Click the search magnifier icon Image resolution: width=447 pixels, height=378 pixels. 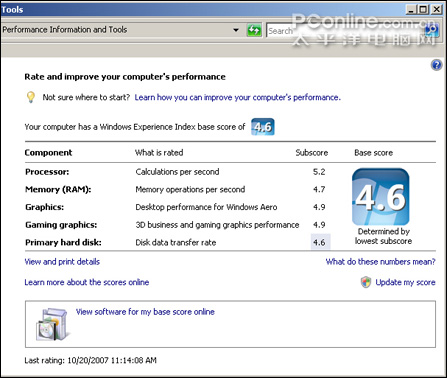click(432, 31)
